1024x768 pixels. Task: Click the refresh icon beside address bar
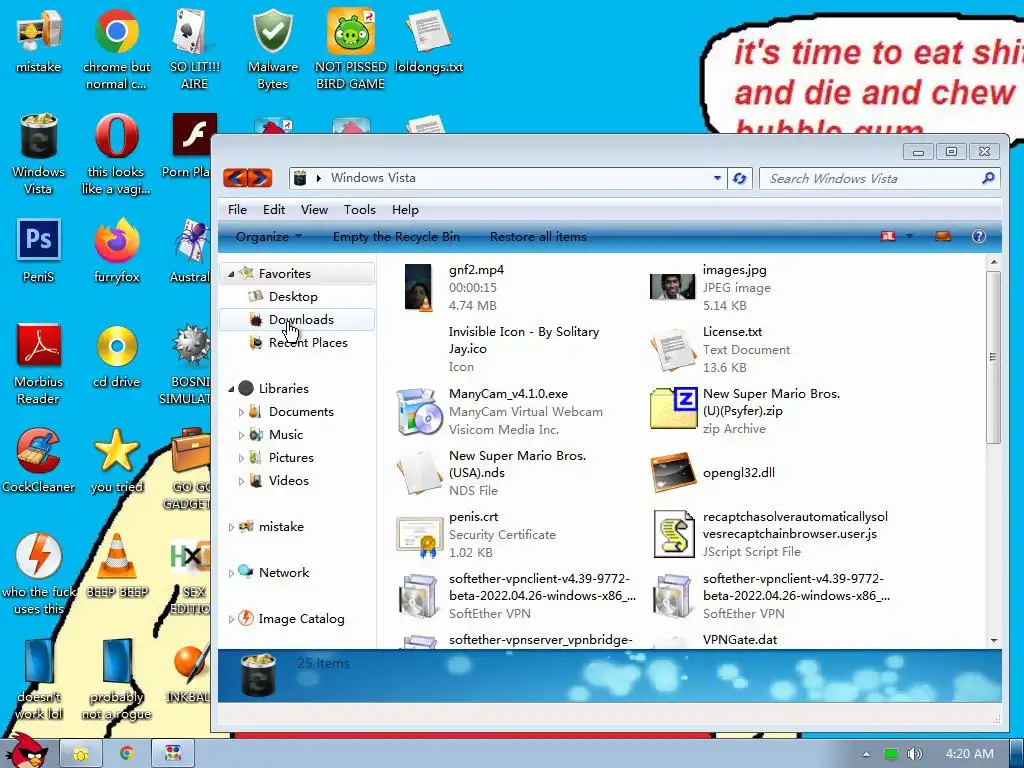740,178
